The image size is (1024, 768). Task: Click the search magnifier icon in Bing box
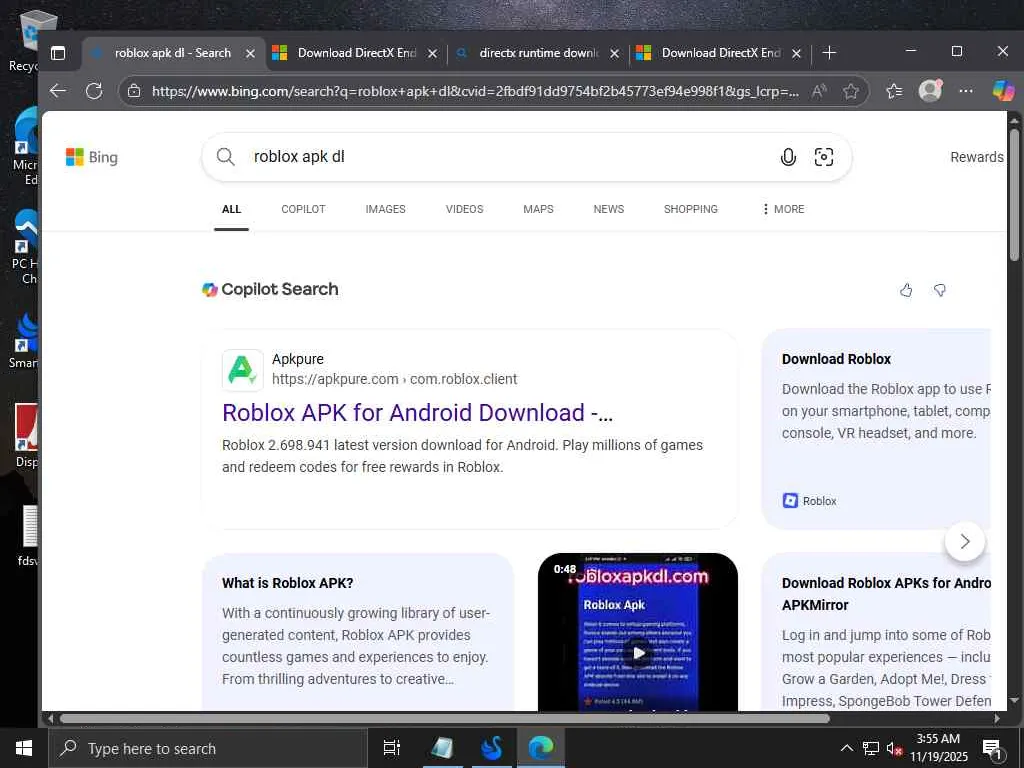click(x=225, y=157)
